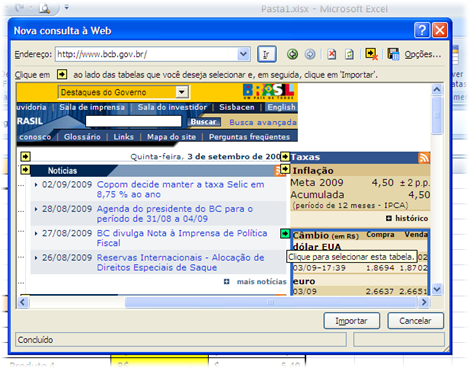Expand the Endereço address dropdown

244,54
